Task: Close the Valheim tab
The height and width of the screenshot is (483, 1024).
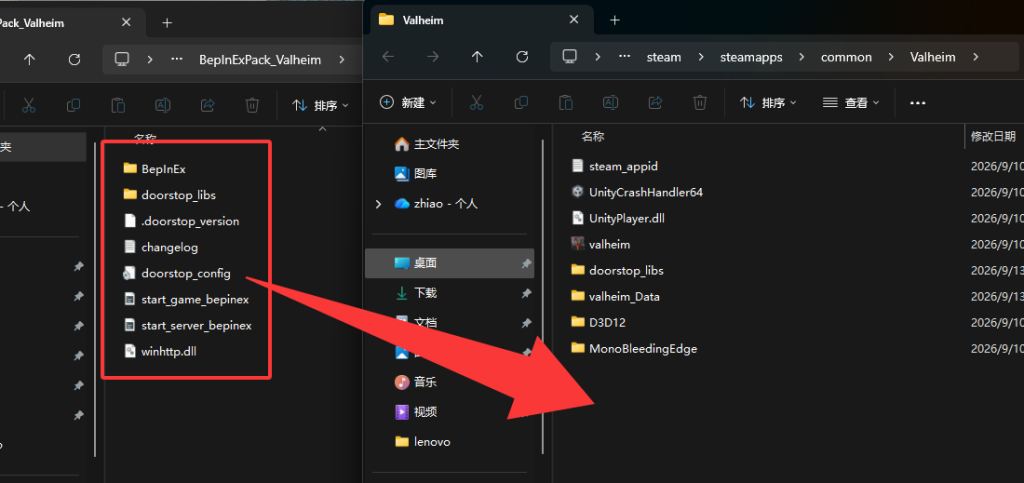Action: [x=573, y=20]
